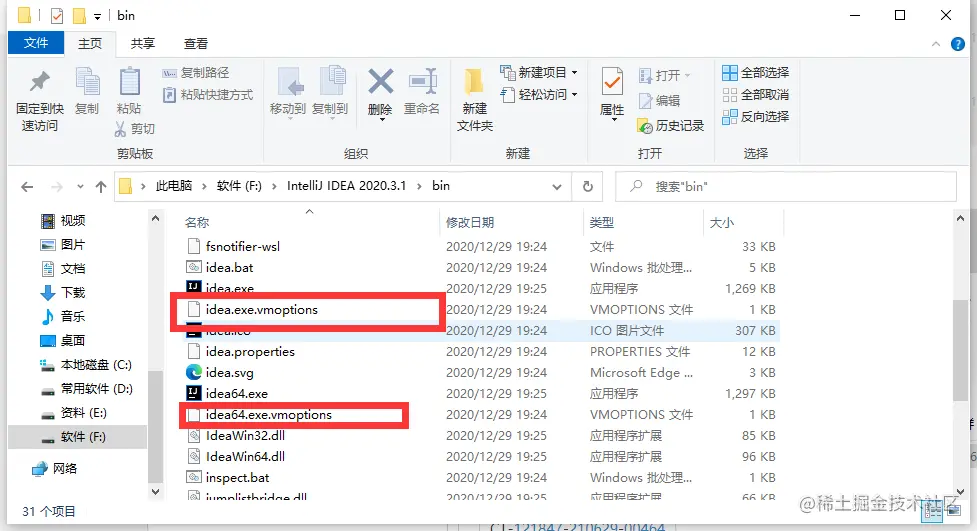The height and width of the screenshot is (531, 977).
Task: Click 软件 (F:) in address breadcrumb
Action: (239, 186)
